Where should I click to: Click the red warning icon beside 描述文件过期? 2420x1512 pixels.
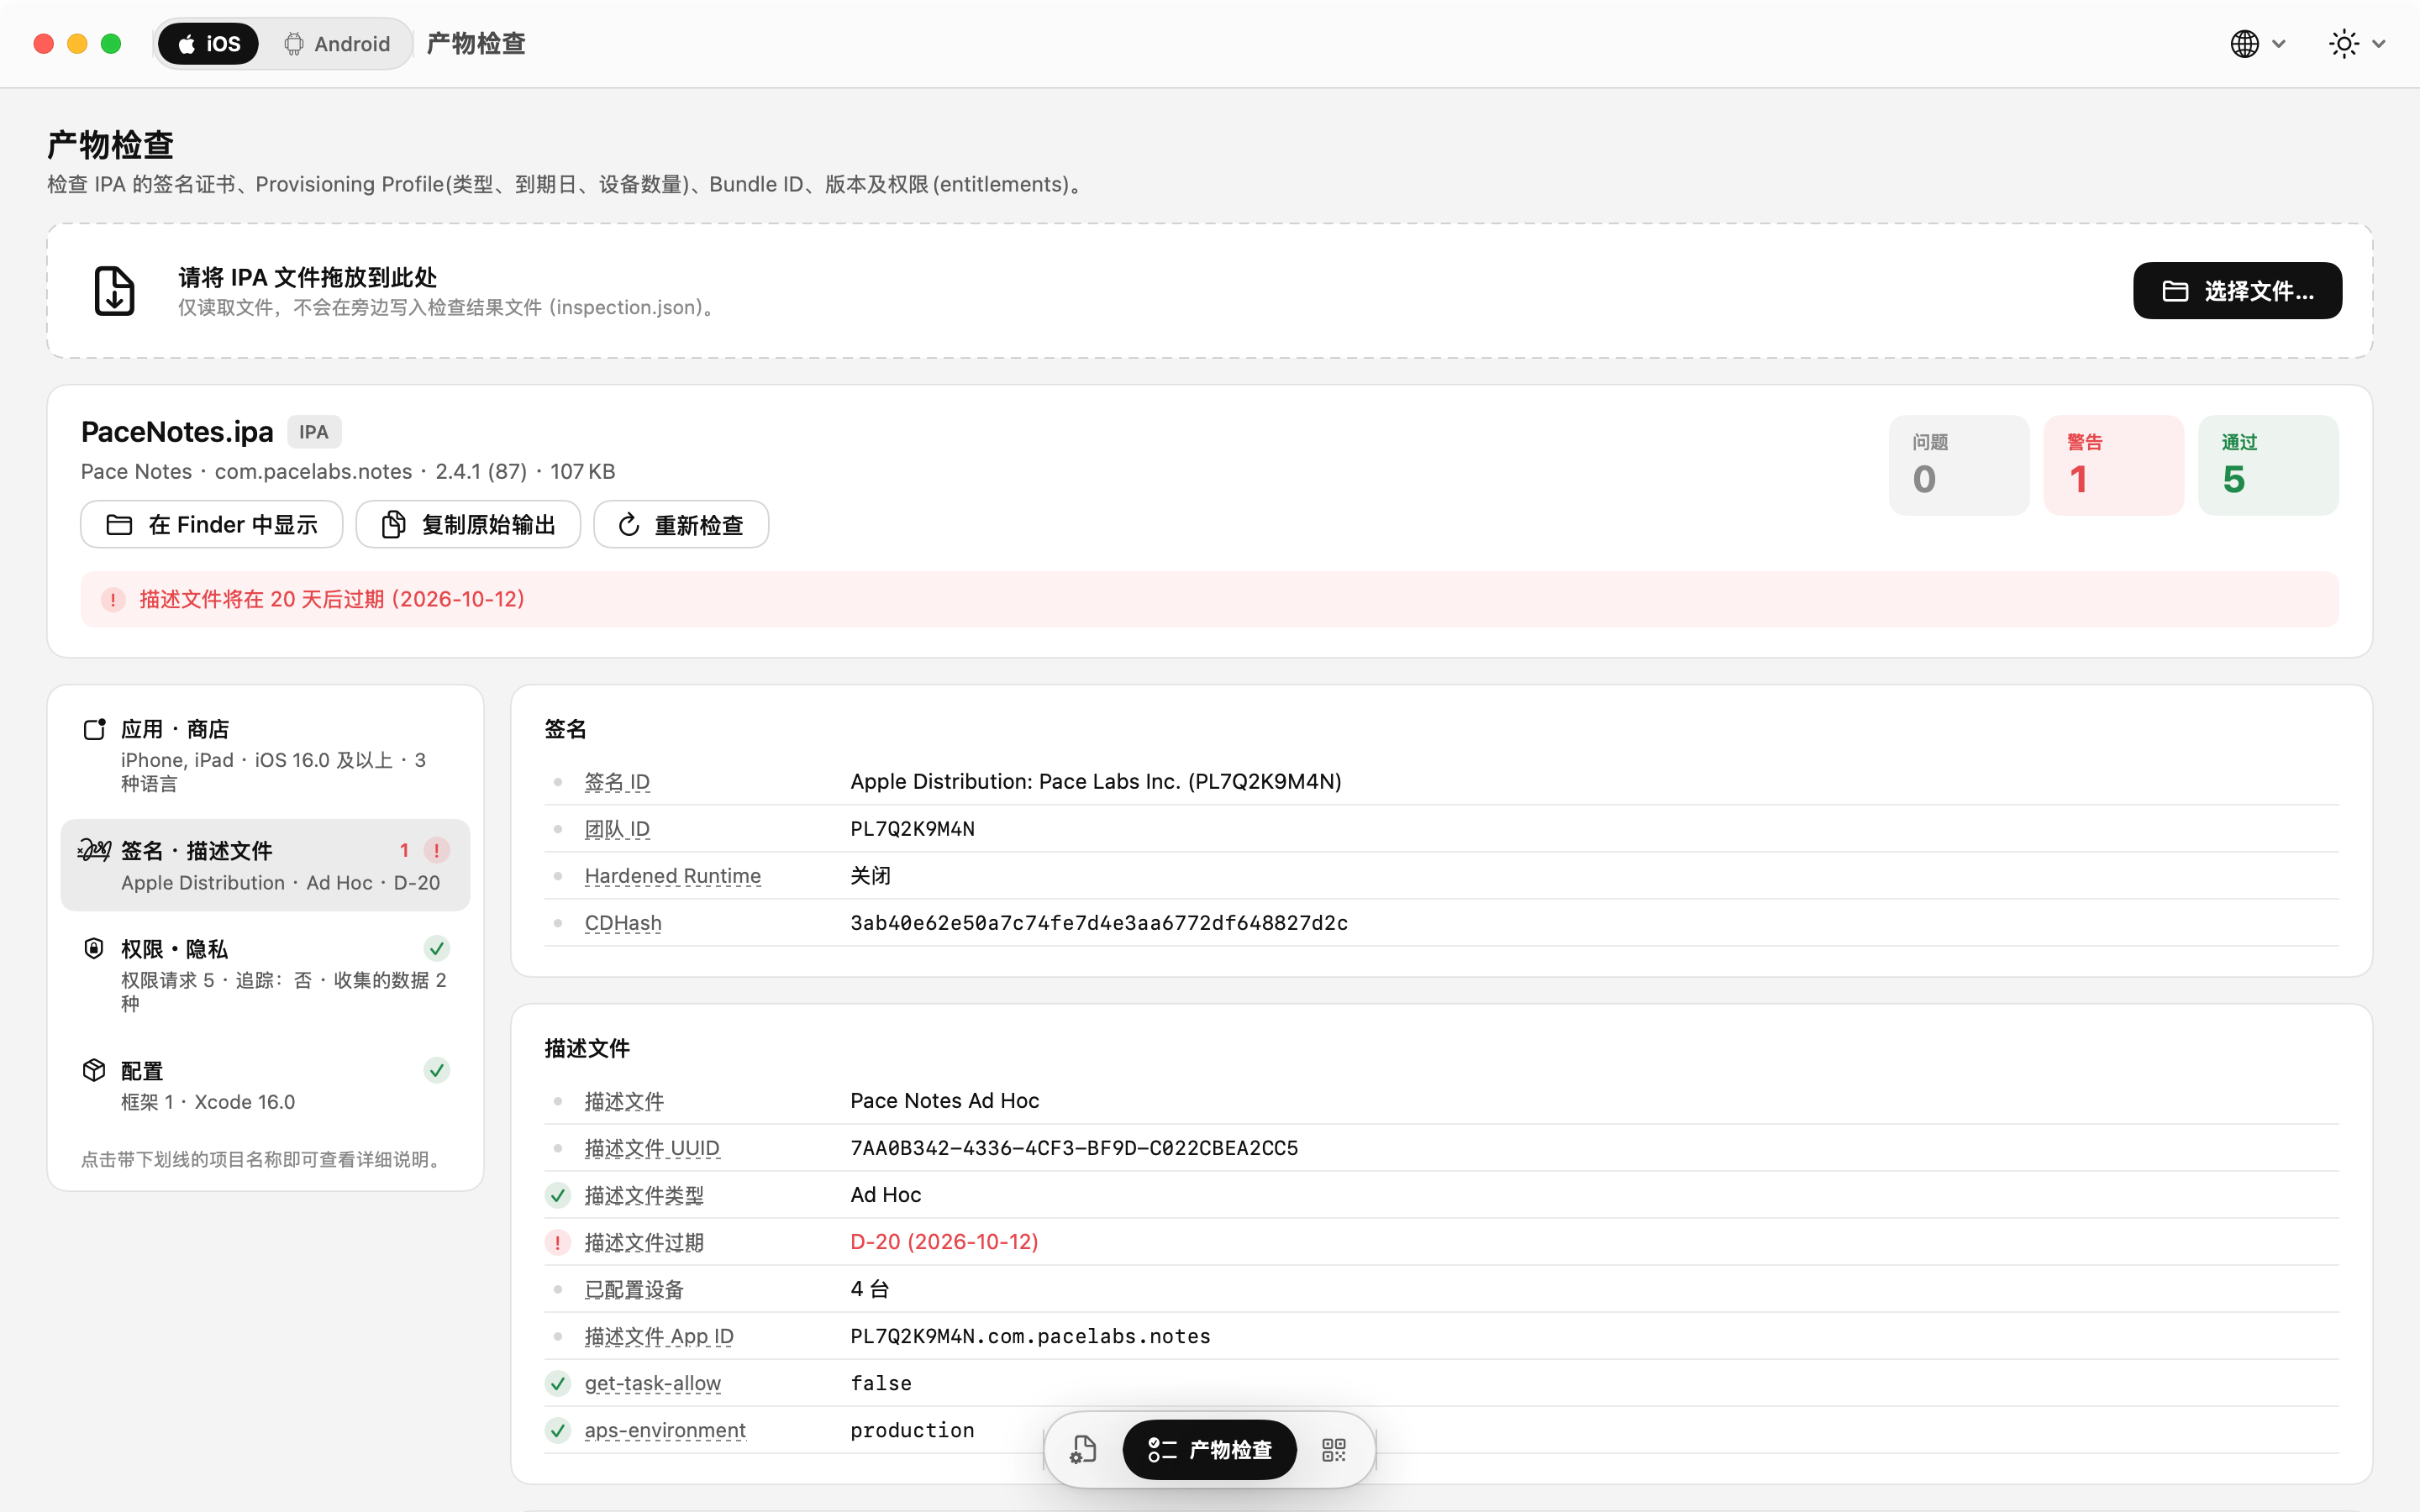tap(558, 1242)
